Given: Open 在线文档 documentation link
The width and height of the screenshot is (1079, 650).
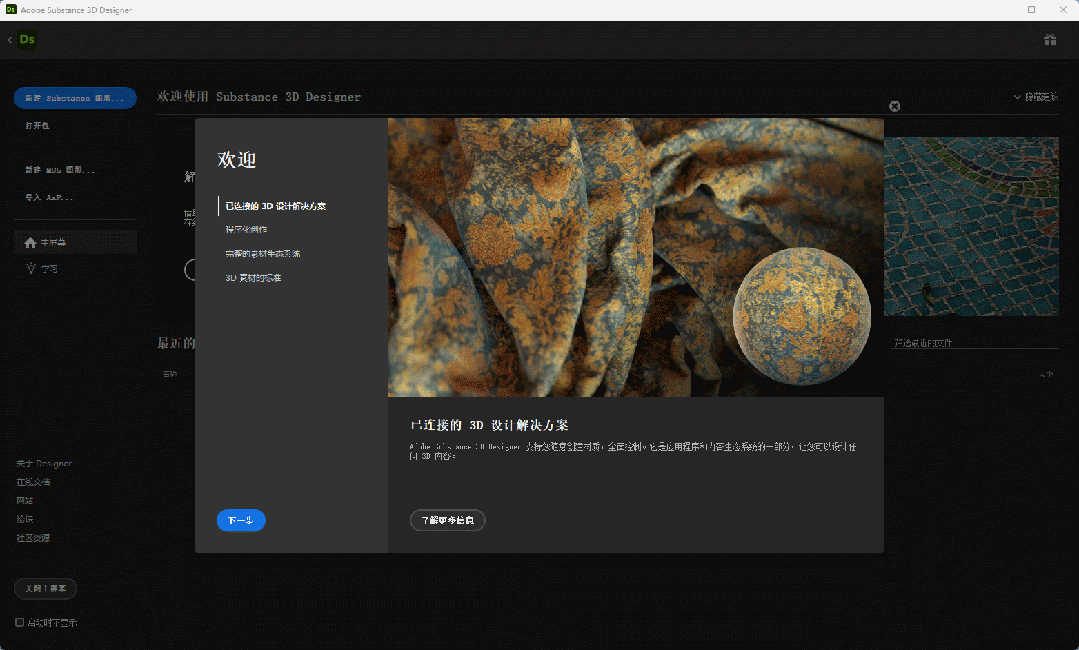Looking at the screenshot, I should (33, 482).
